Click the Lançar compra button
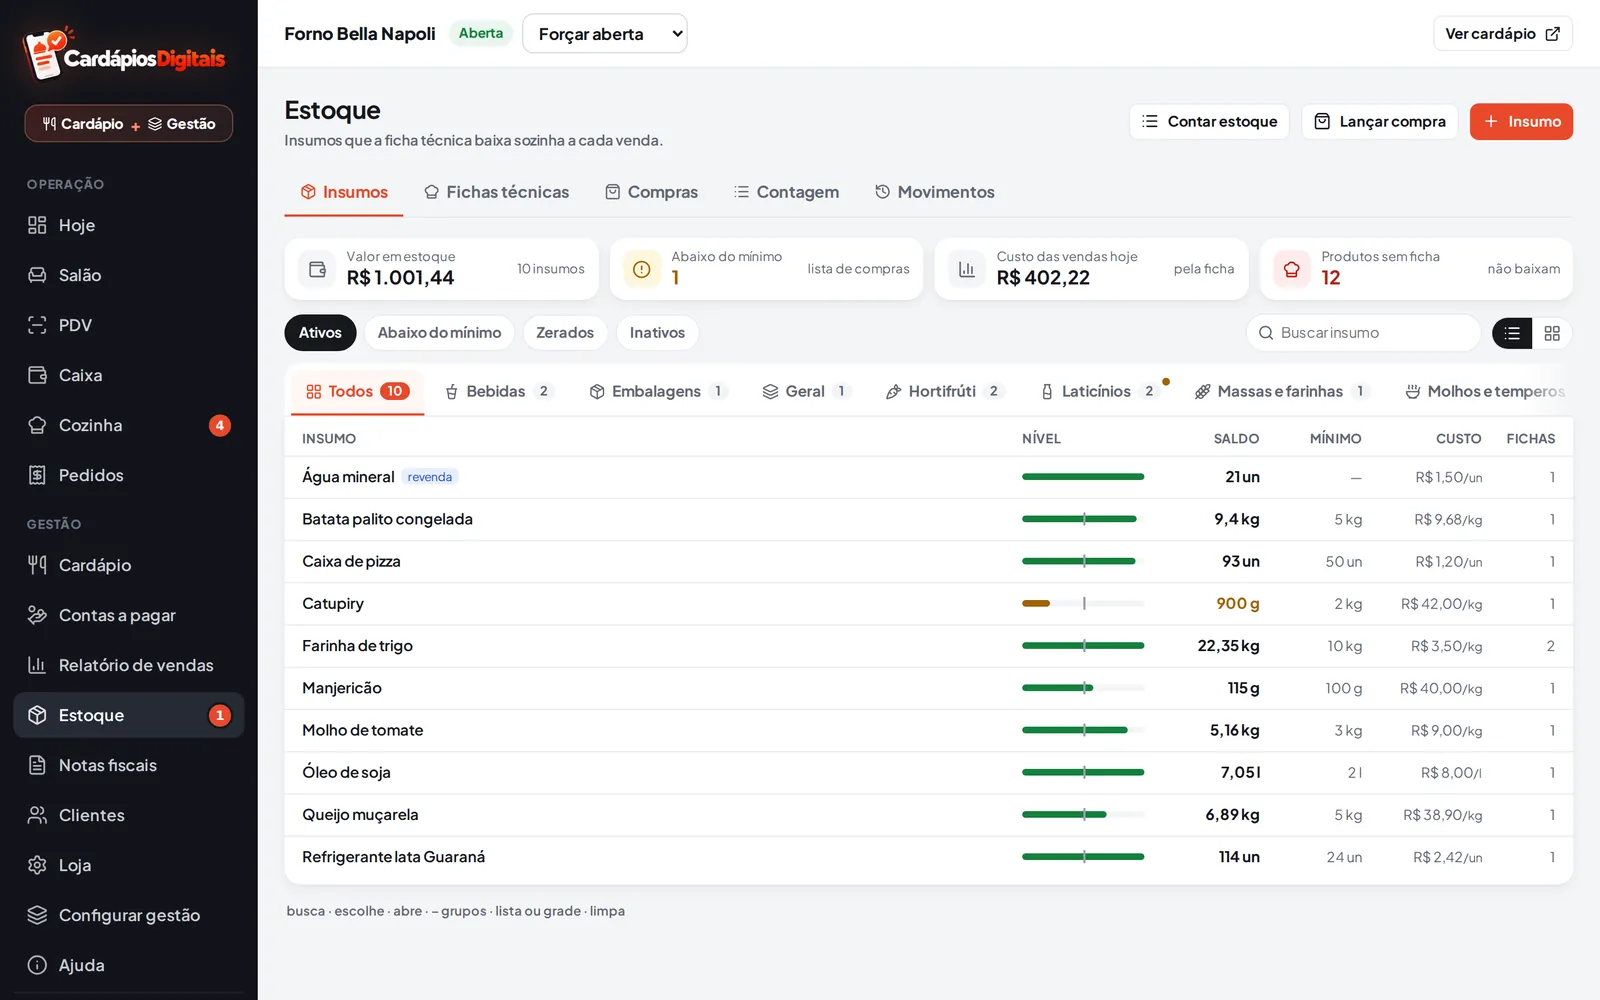1600x1000 pixels. (1379, 122)
